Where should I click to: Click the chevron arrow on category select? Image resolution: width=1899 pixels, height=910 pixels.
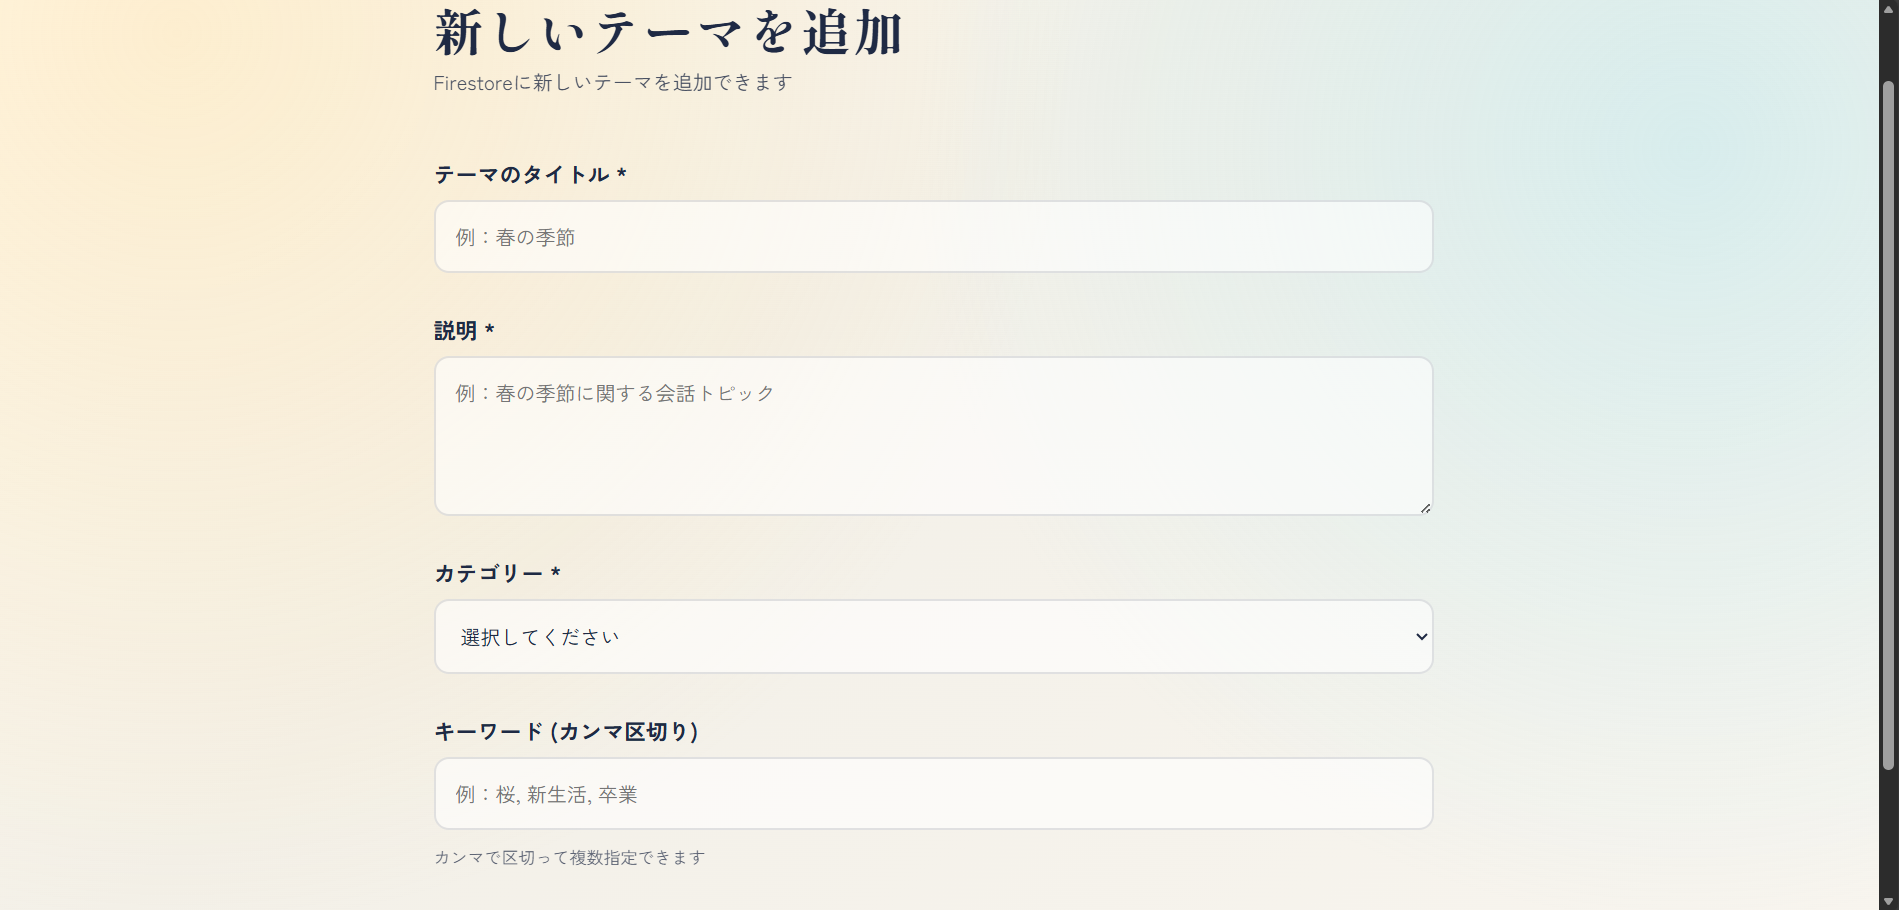point(1421,637)
